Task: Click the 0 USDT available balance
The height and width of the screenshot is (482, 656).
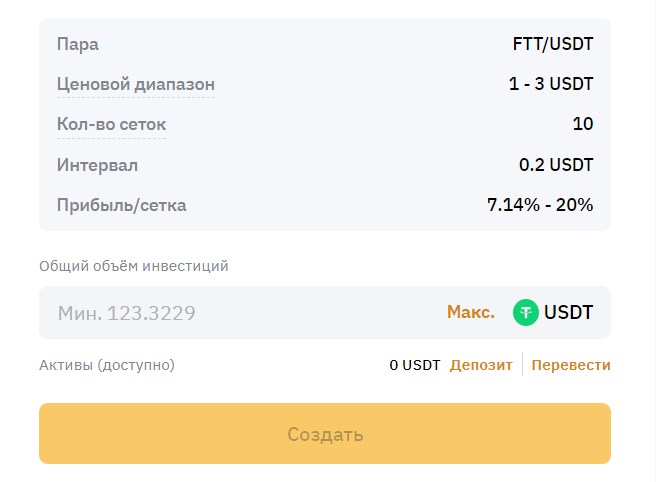Action: coord(415,365)
